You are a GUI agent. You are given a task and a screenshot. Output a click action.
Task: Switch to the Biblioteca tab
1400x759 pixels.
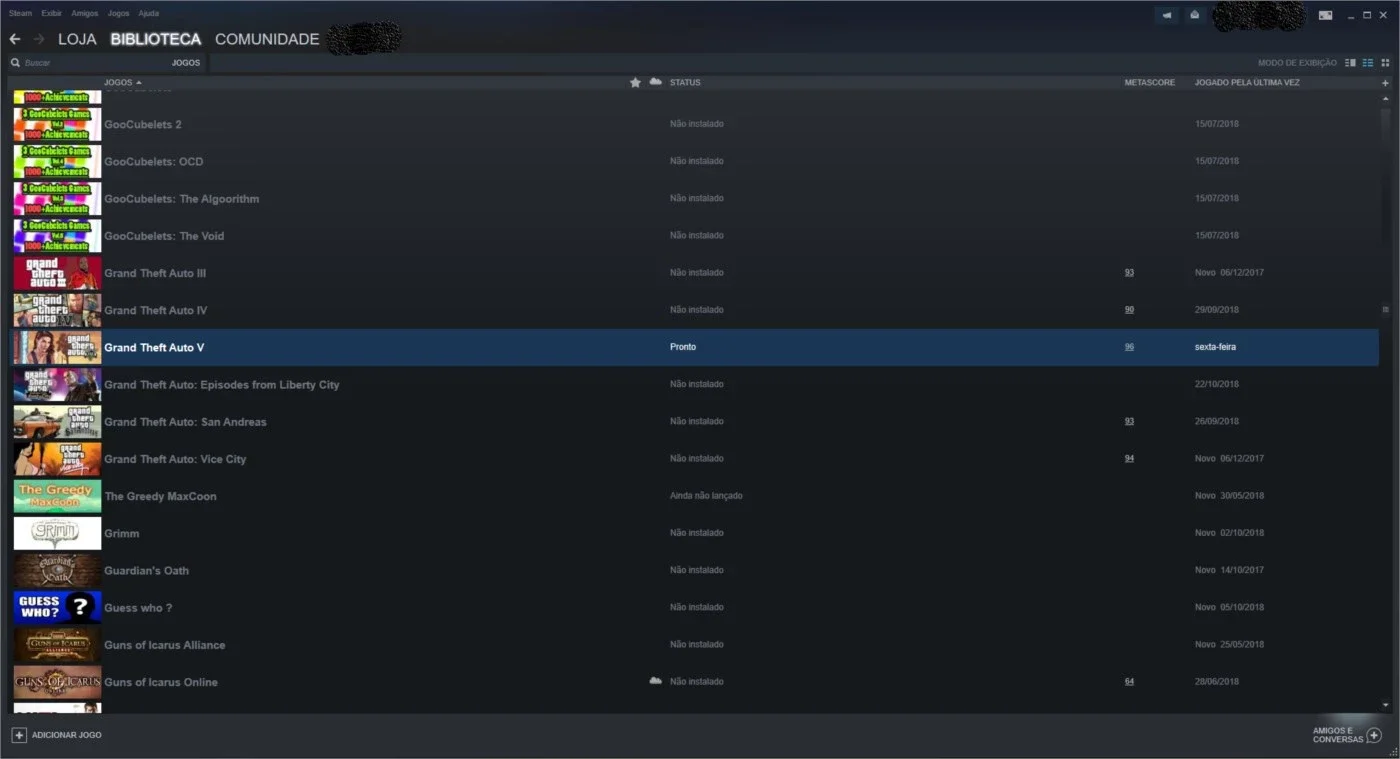click(x=156, y=39)
